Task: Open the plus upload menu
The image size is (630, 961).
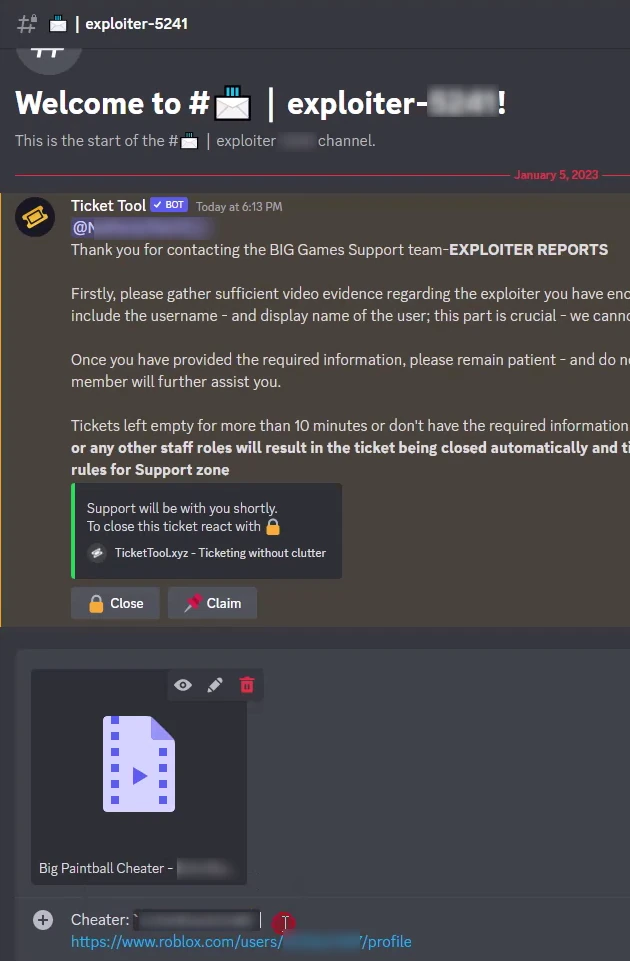Action: [43, 920]
